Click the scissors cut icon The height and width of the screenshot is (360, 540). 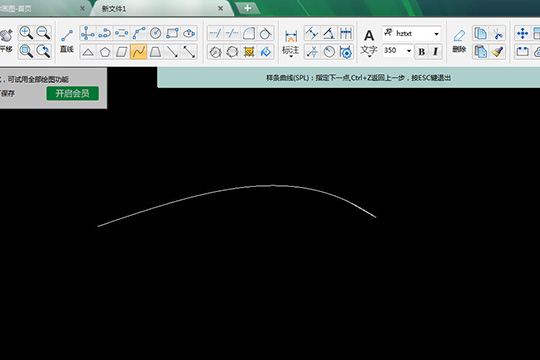tap(497, 33)
